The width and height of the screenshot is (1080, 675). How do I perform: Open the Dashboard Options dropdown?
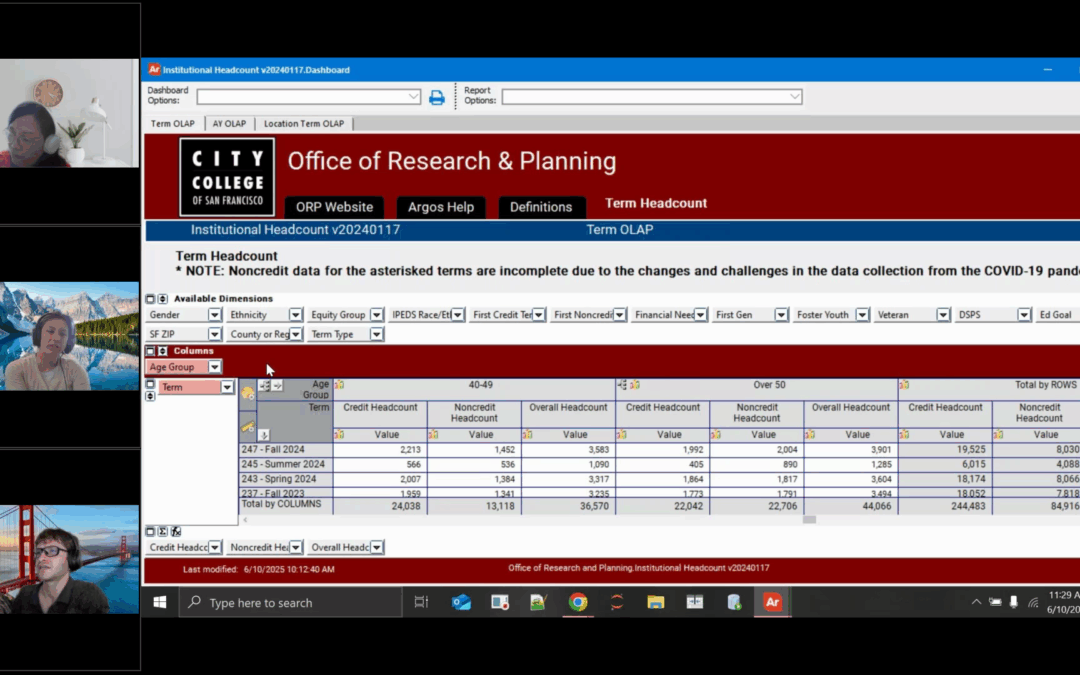coord(413,97)
